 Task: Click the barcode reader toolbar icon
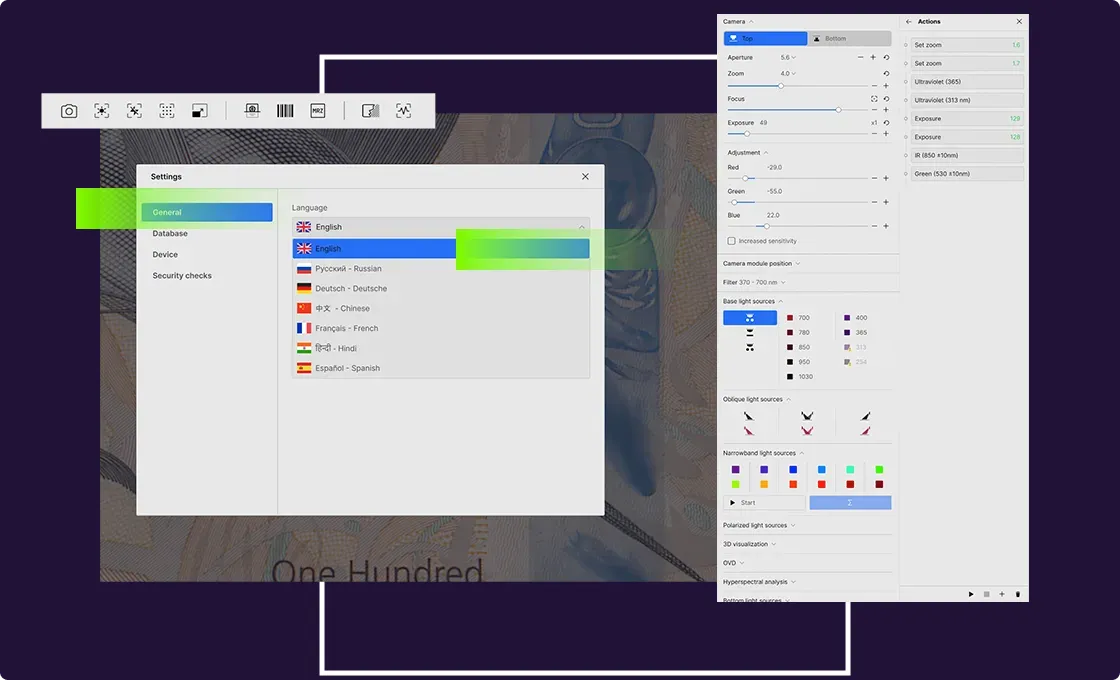[285, 111]
